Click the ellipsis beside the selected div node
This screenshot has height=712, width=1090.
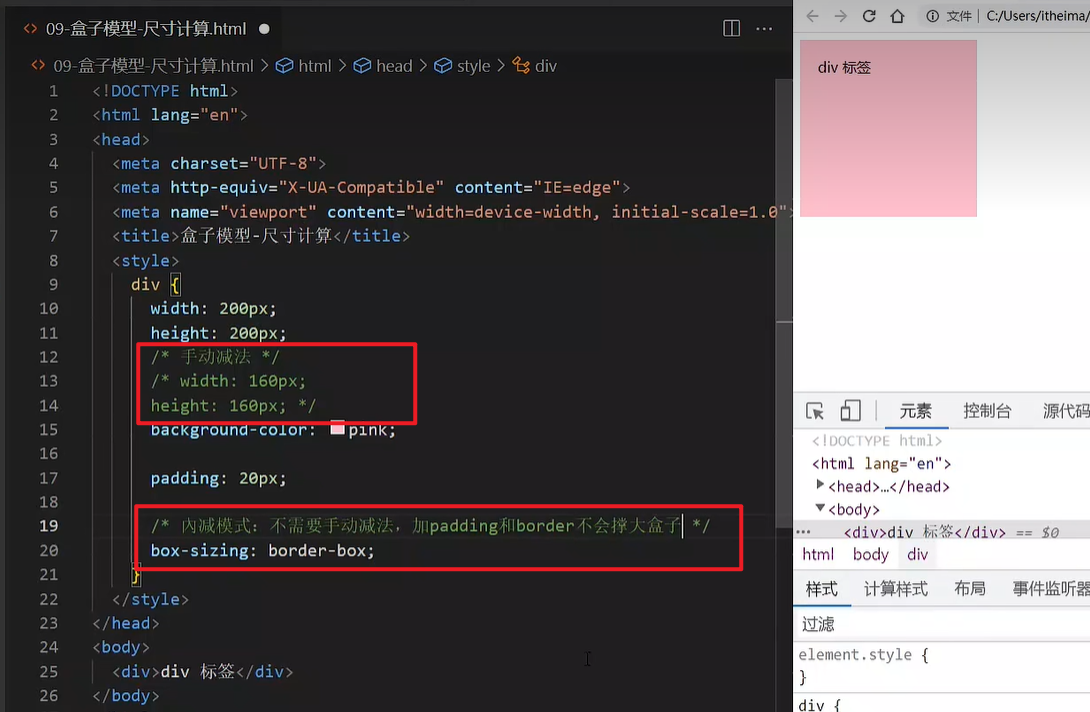[x=803, y=532]
